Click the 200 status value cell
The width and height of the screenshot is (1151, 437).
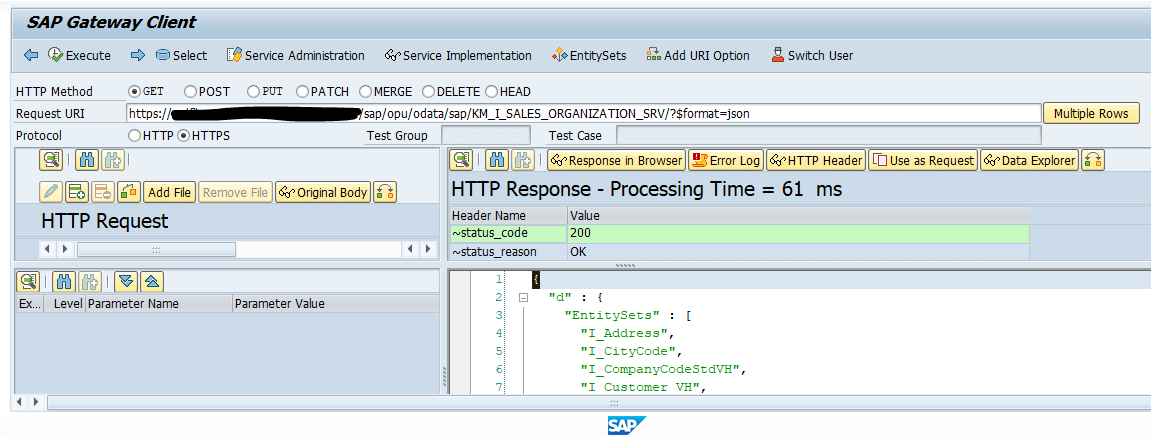799,234
